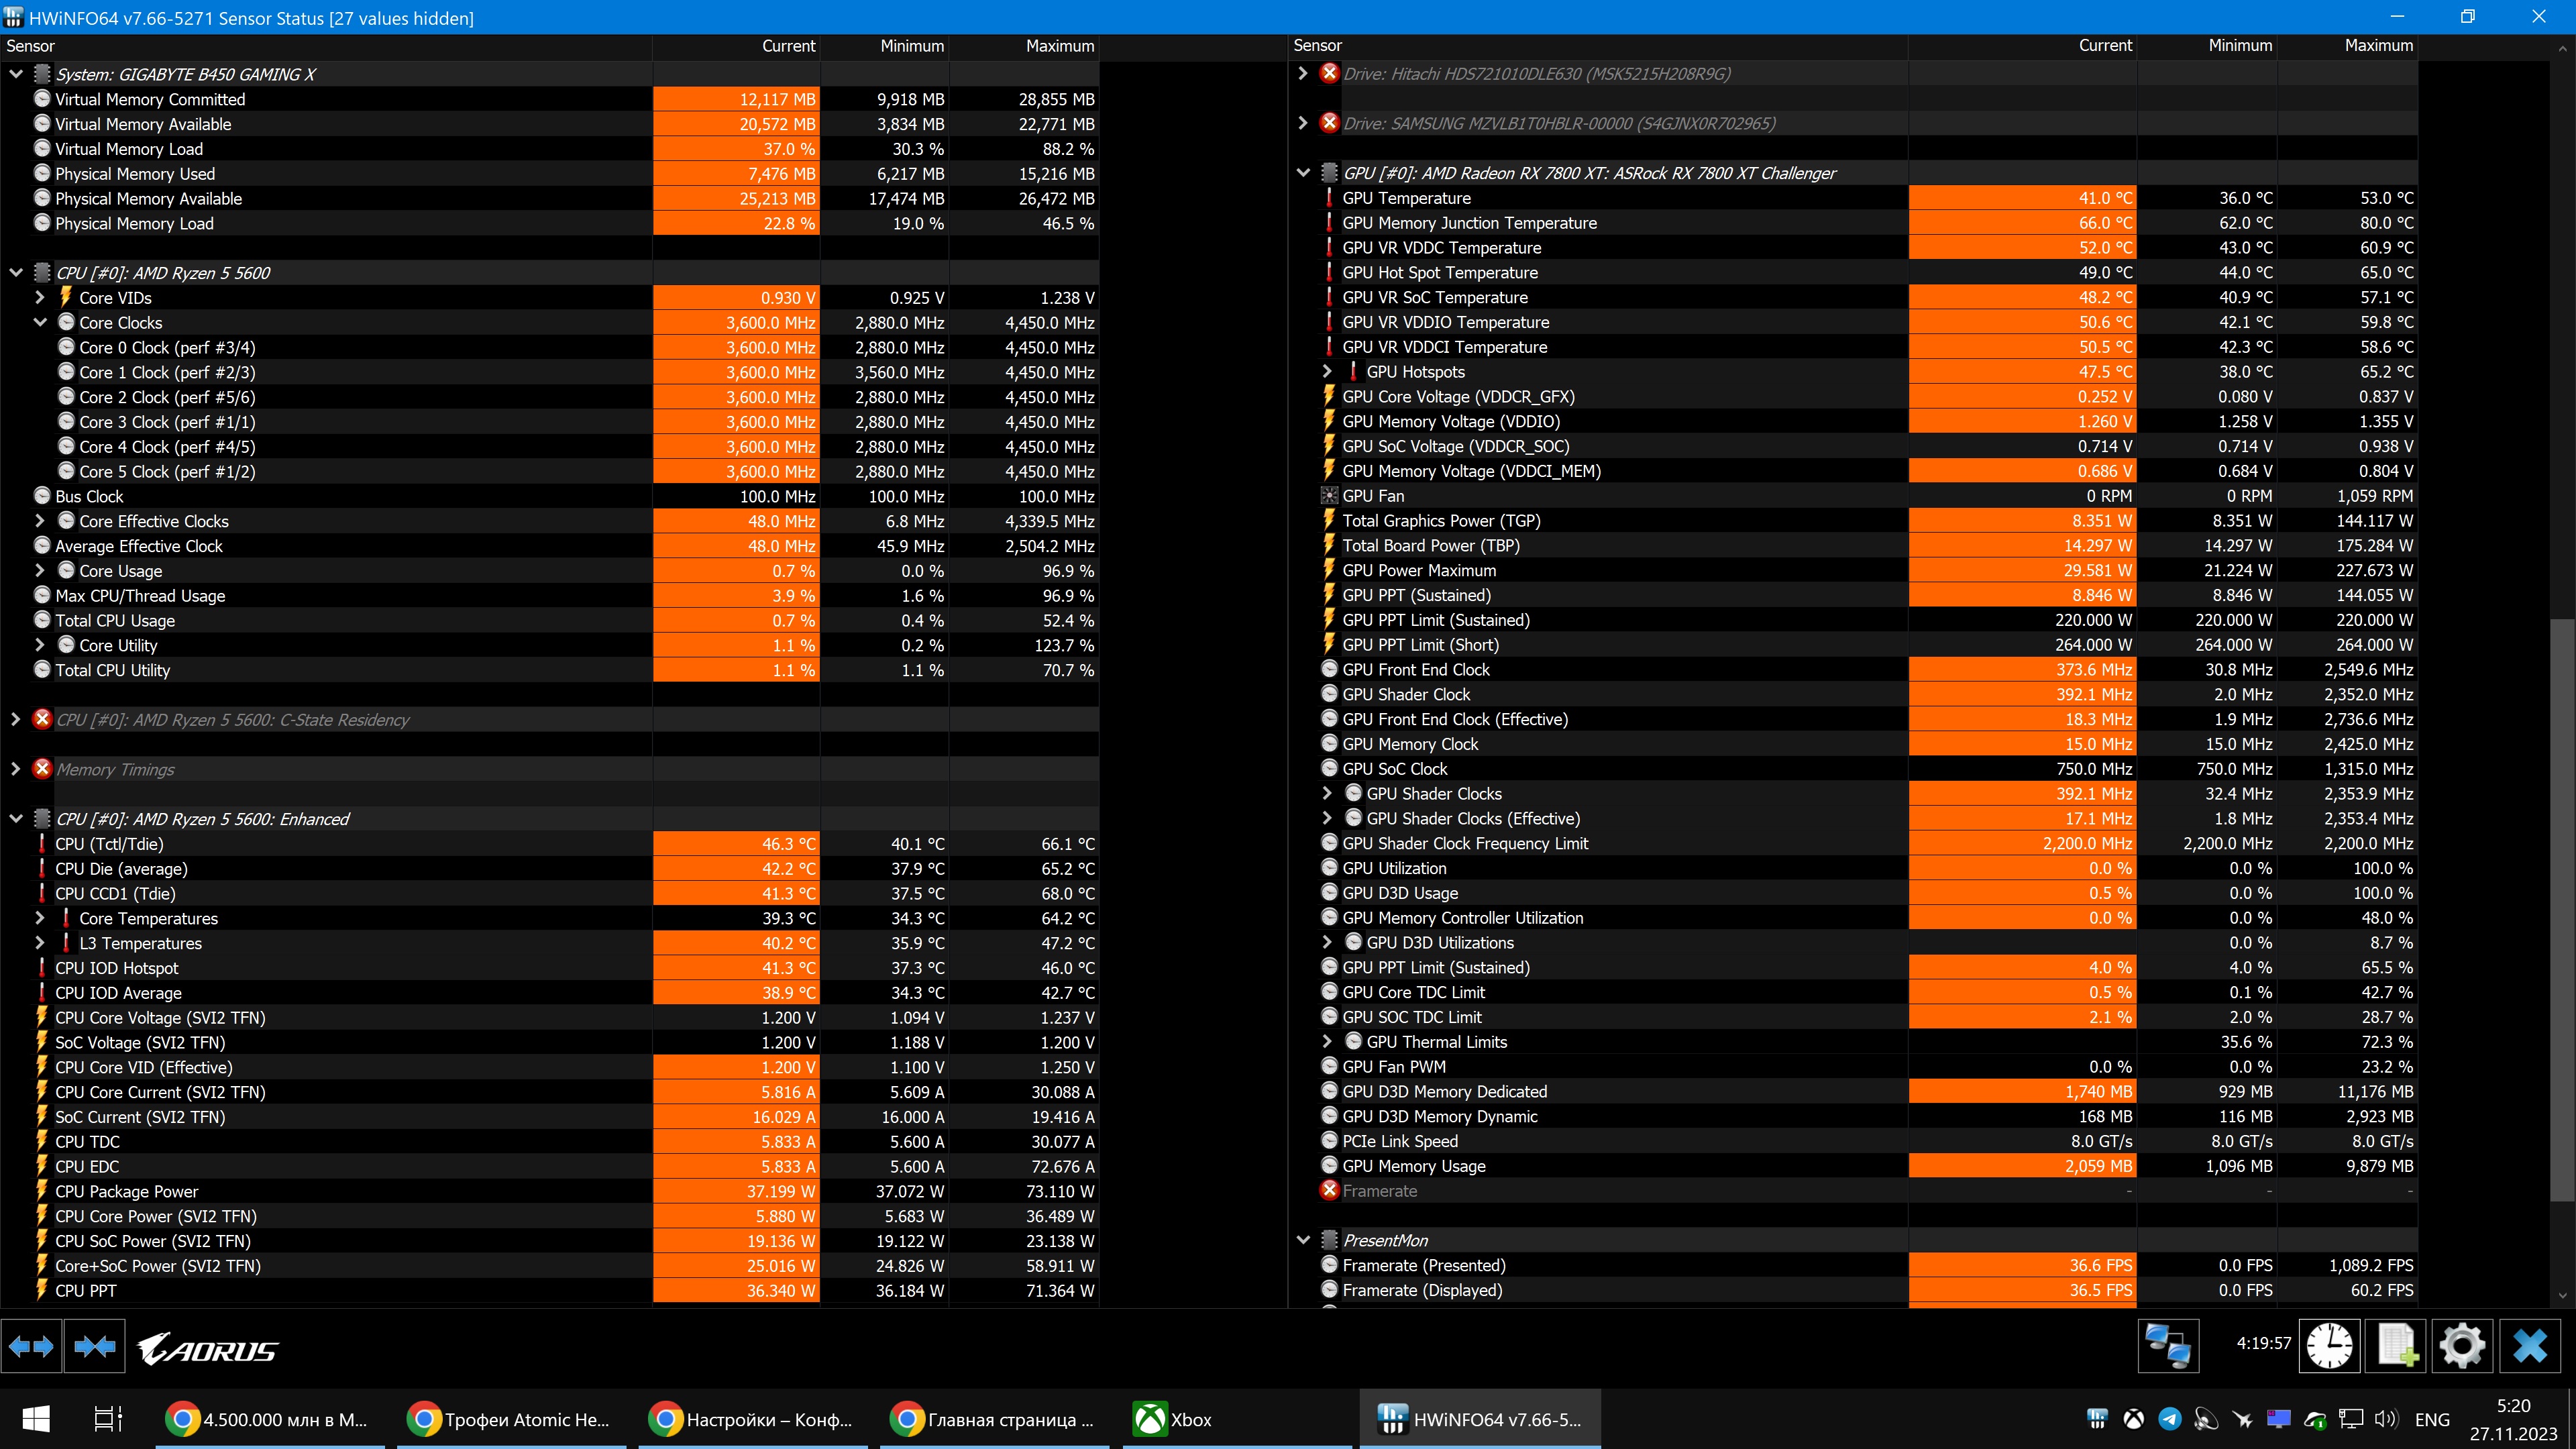The height and width of the screenshot is (1449, 2576).
Task: Close sensors with the blue X icon
Action: [x=2530, y=1346]
